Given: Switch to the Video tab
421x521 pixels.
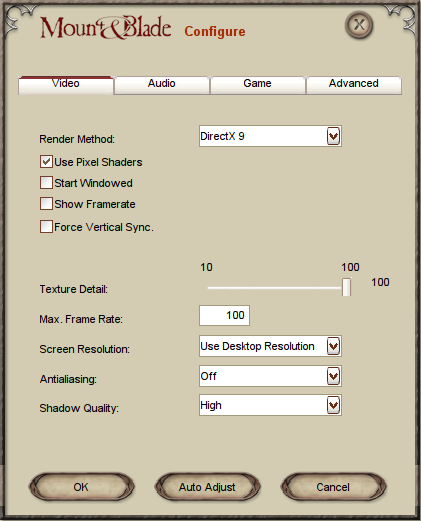Looking at the screenshot, I should coord(66,85).
